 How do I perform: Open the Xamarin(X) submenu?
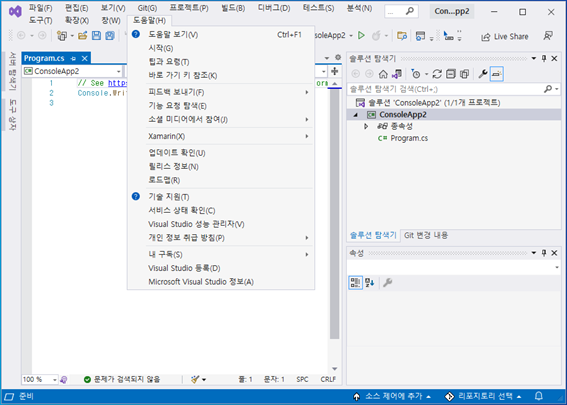(x=221, y=136)
